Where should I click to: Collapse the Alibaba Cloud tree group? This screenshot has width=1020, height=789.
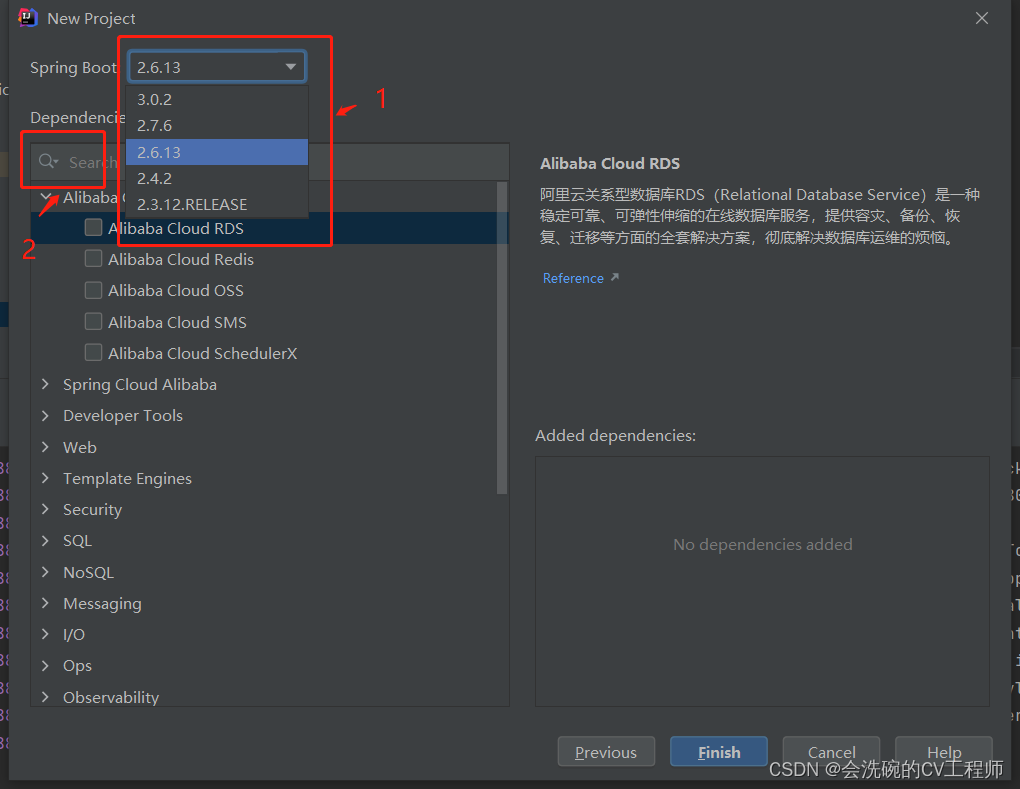tap(46, 196)
